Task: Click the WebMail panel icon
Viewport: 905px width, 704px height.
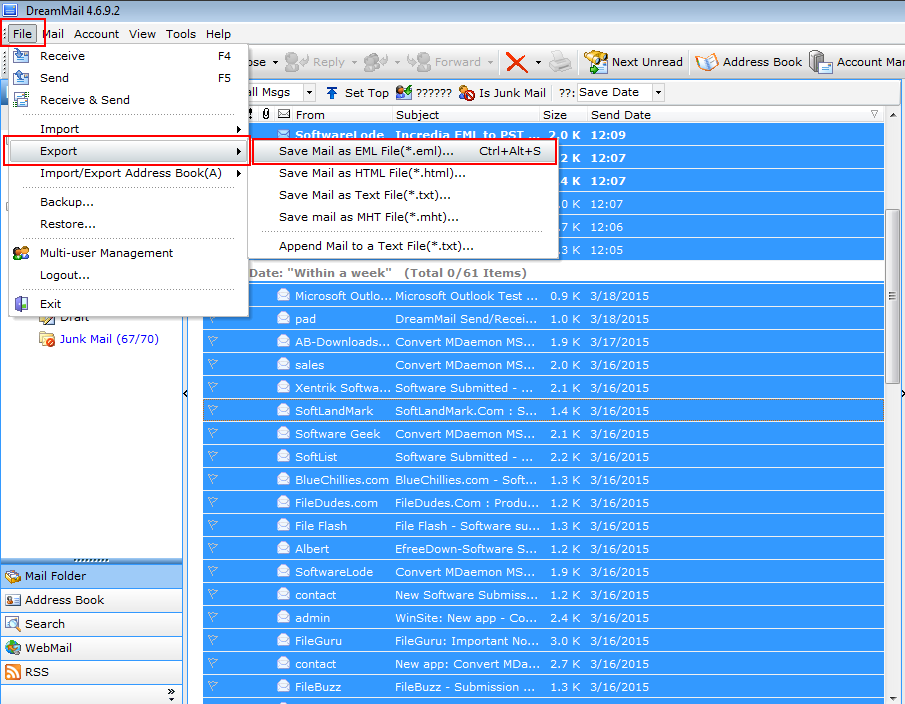Action: (x=13, y=648)
